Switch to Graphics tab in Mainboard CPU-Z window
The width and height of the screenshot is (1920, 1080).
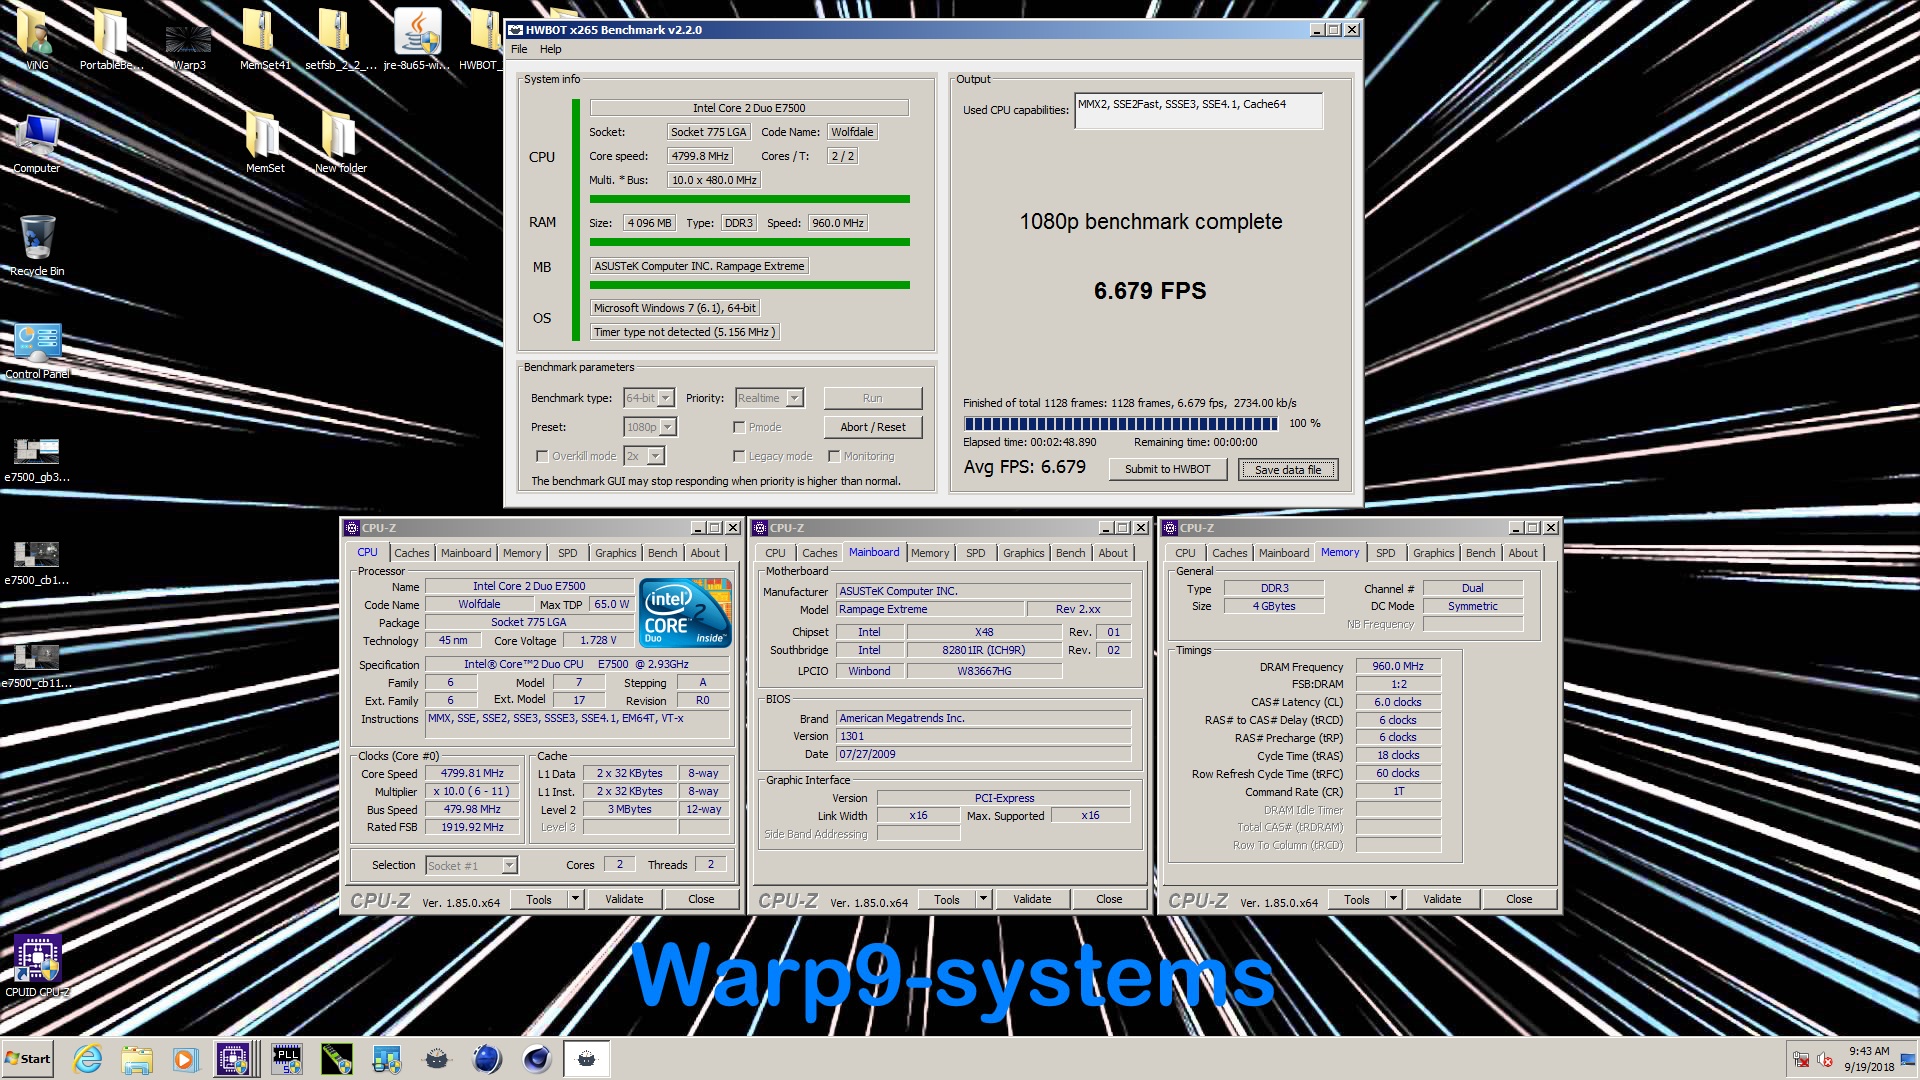click(x=1023, y=553)
